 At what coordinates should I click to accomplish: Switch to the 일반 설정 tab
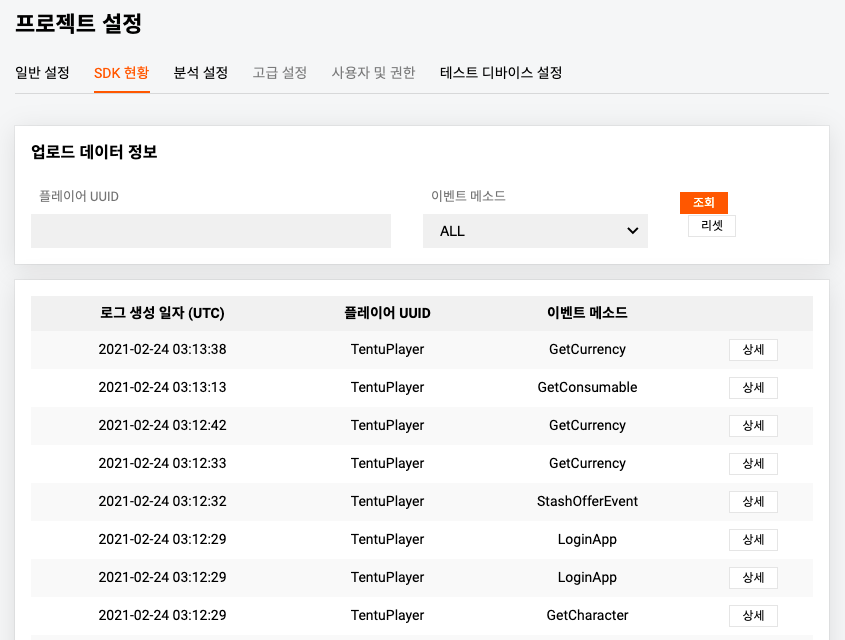42,73
